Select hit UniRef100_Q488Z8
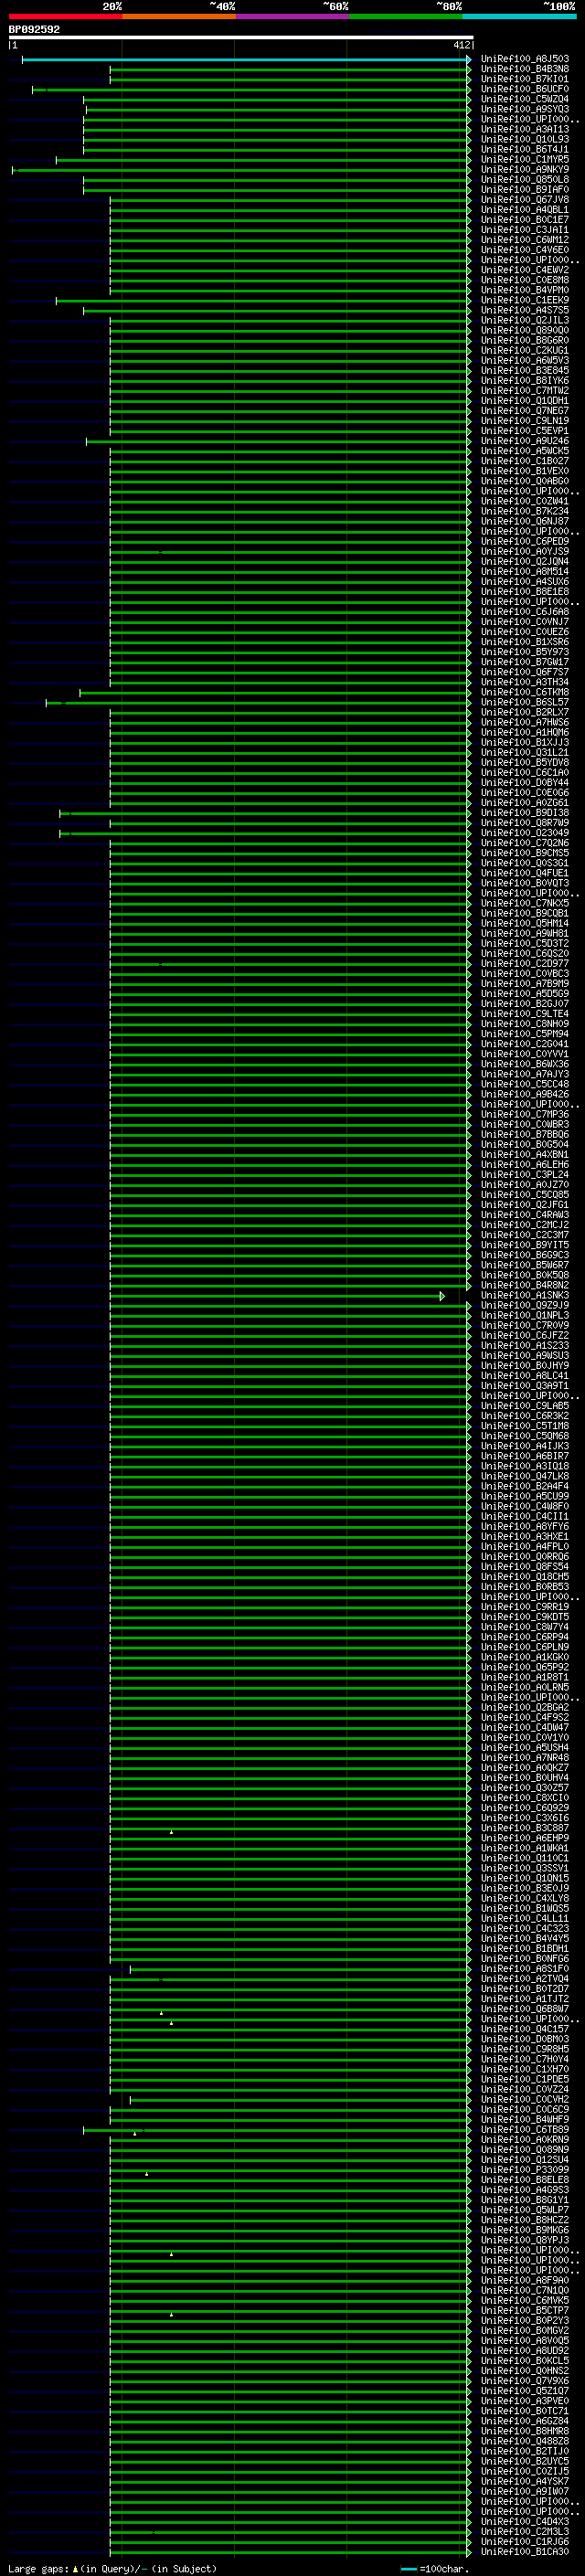The image size is (585, 2576). [525, 2441]
